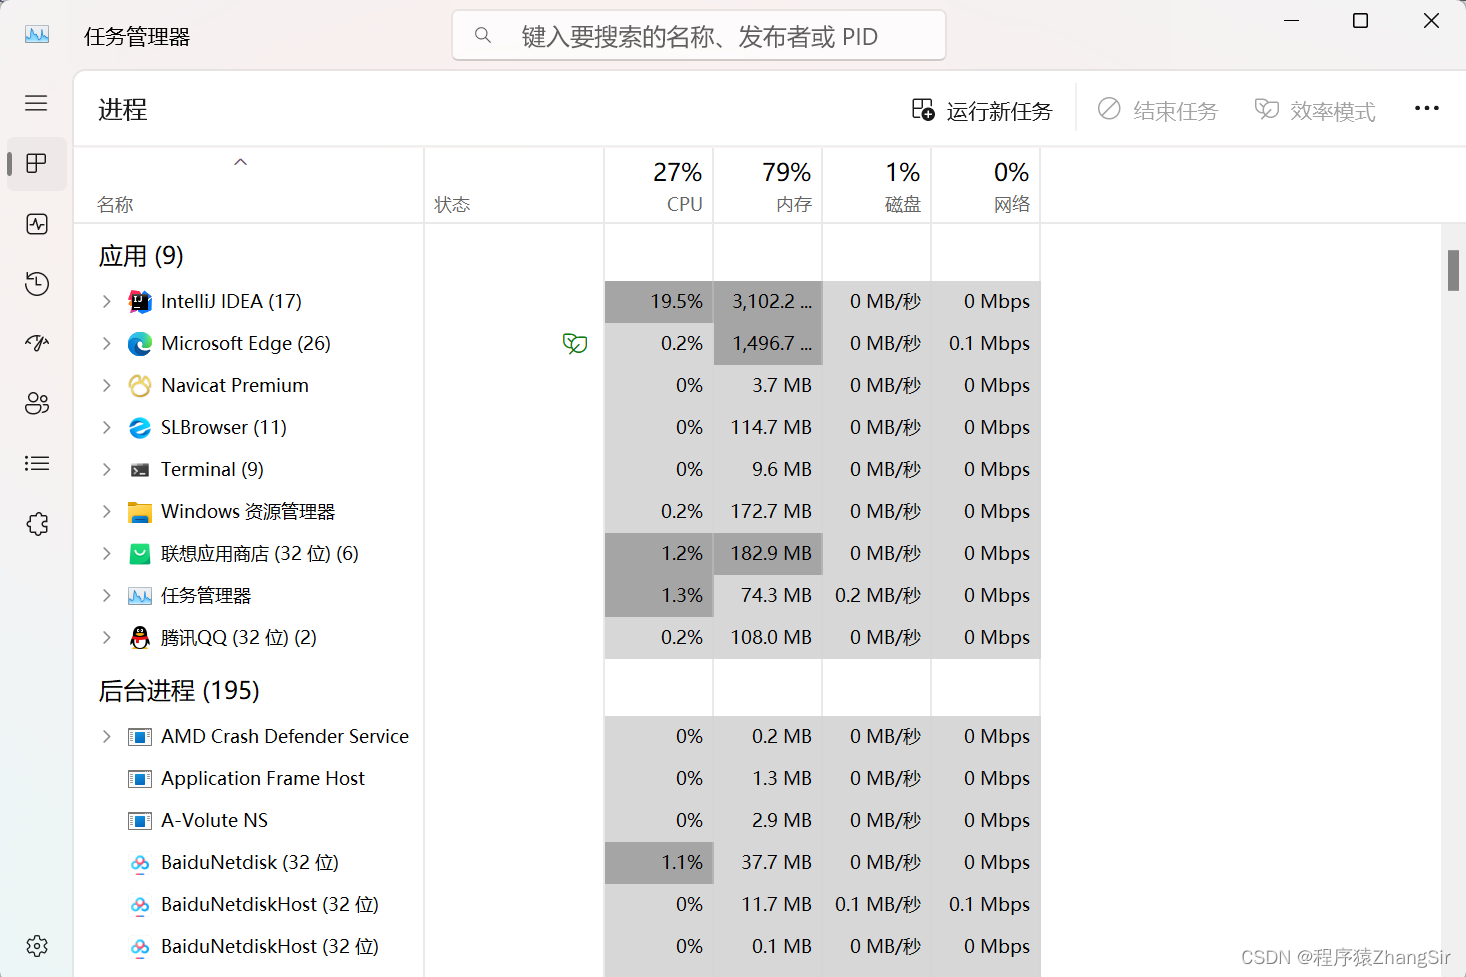
Task: Open the three-dot more options menu
Action: (1427, 108)
